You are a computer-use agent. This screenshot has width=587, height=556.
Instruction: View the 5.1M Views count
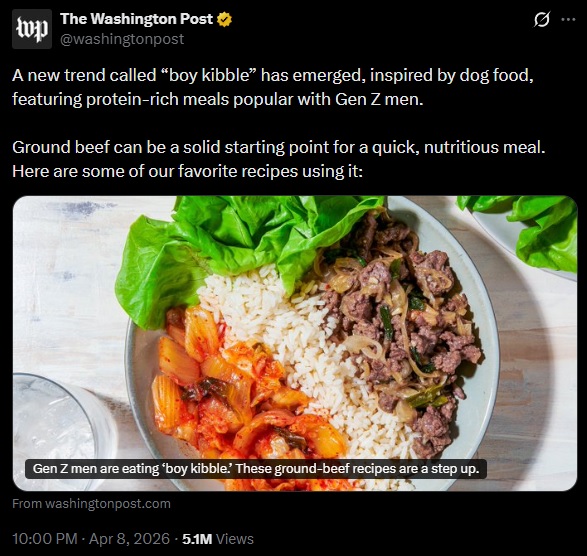(218, 539)
